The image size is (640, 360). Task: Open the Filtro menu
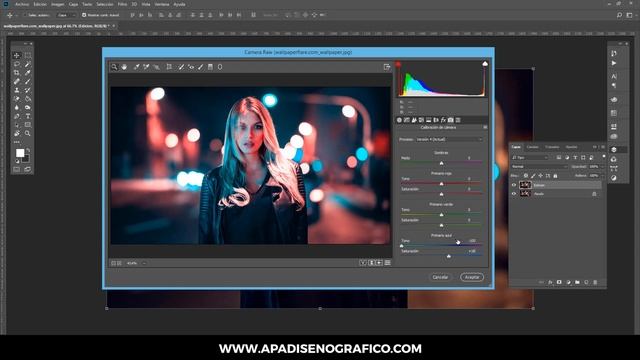[122, 4]
